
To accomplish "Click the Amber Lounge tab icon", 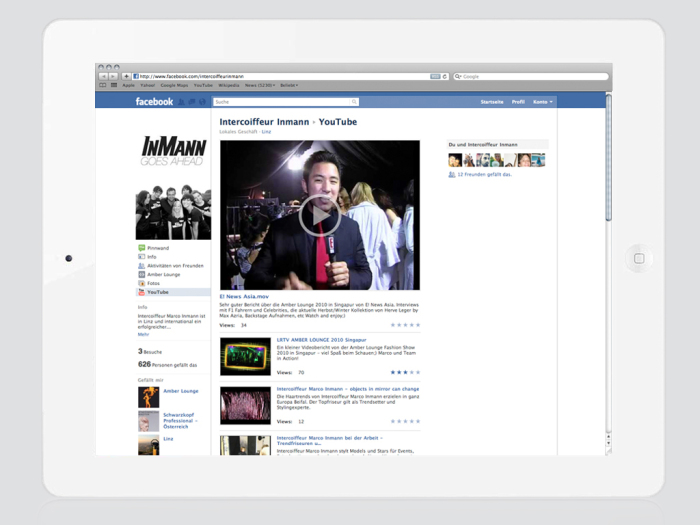I will coord(142,275).
